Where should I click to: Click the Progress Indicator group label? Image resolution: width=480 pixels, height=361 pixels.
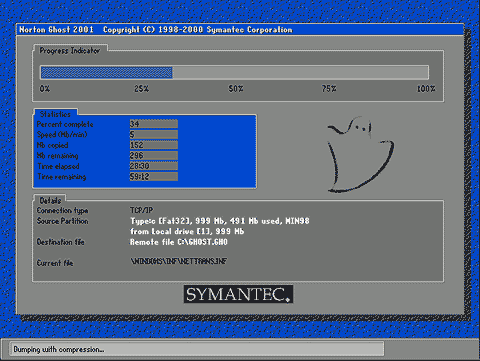pos(70,51)
